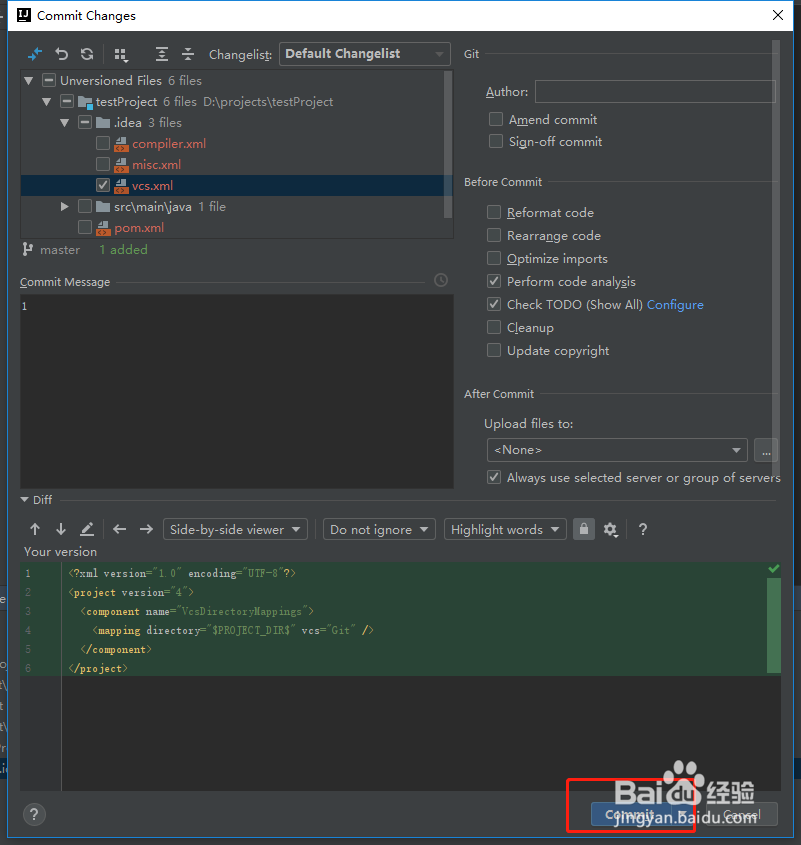Click the Show Diff icon in toolbar
The height and width of the screenshot is (845, 801).
pos(34,54)
